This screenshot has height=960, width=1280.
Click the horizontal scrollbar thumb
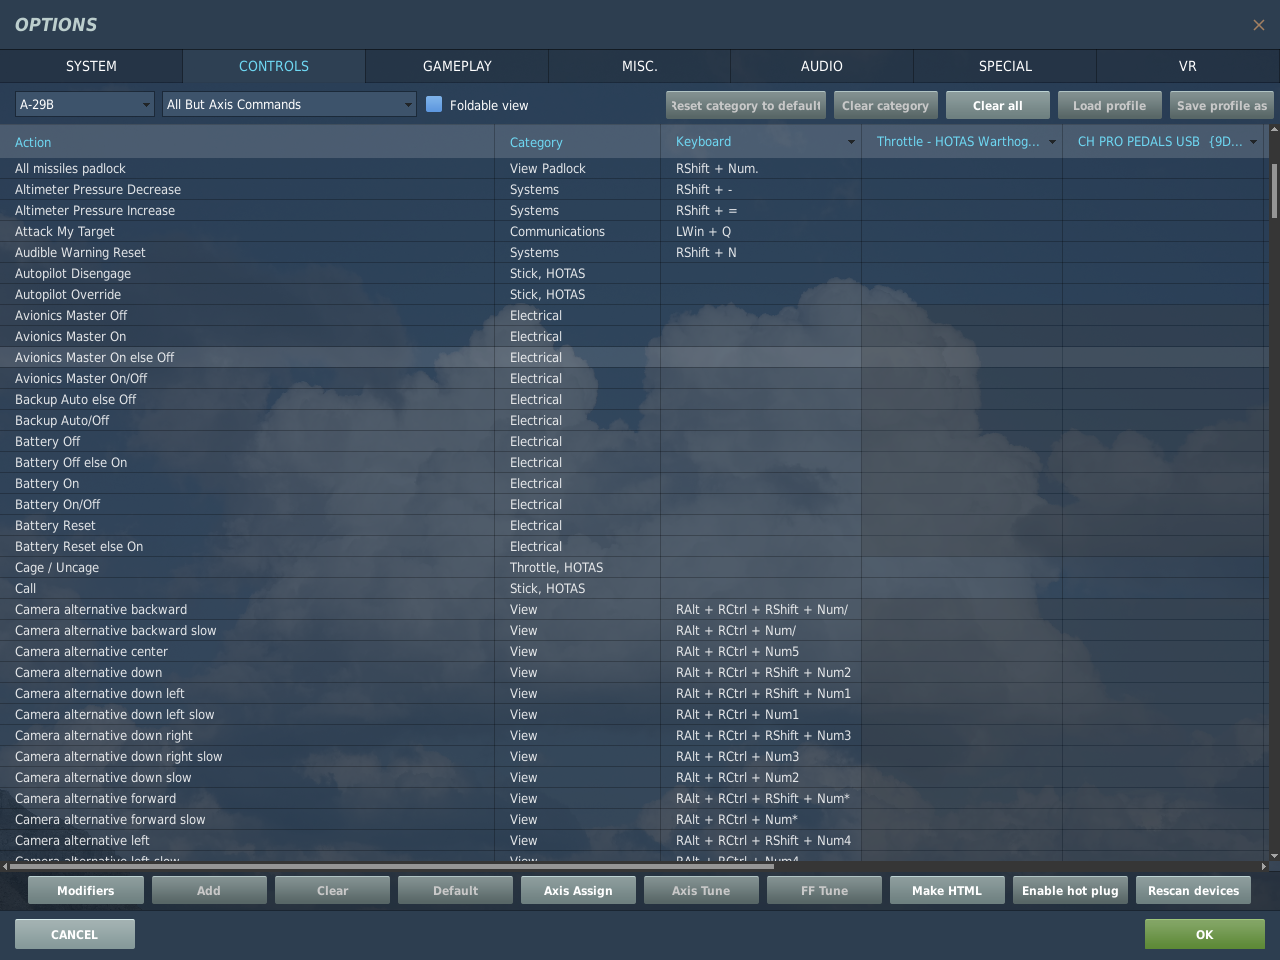391,866
